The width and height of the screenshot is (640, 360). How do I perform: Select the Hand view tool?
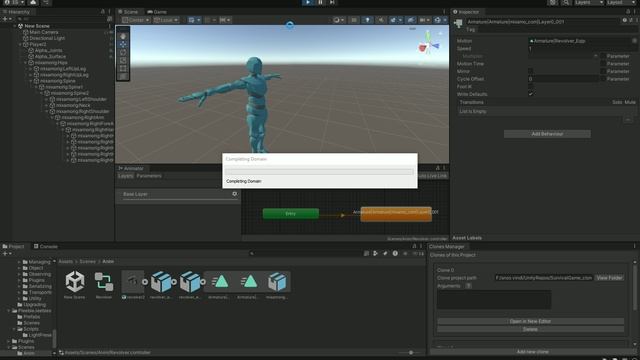123,36
